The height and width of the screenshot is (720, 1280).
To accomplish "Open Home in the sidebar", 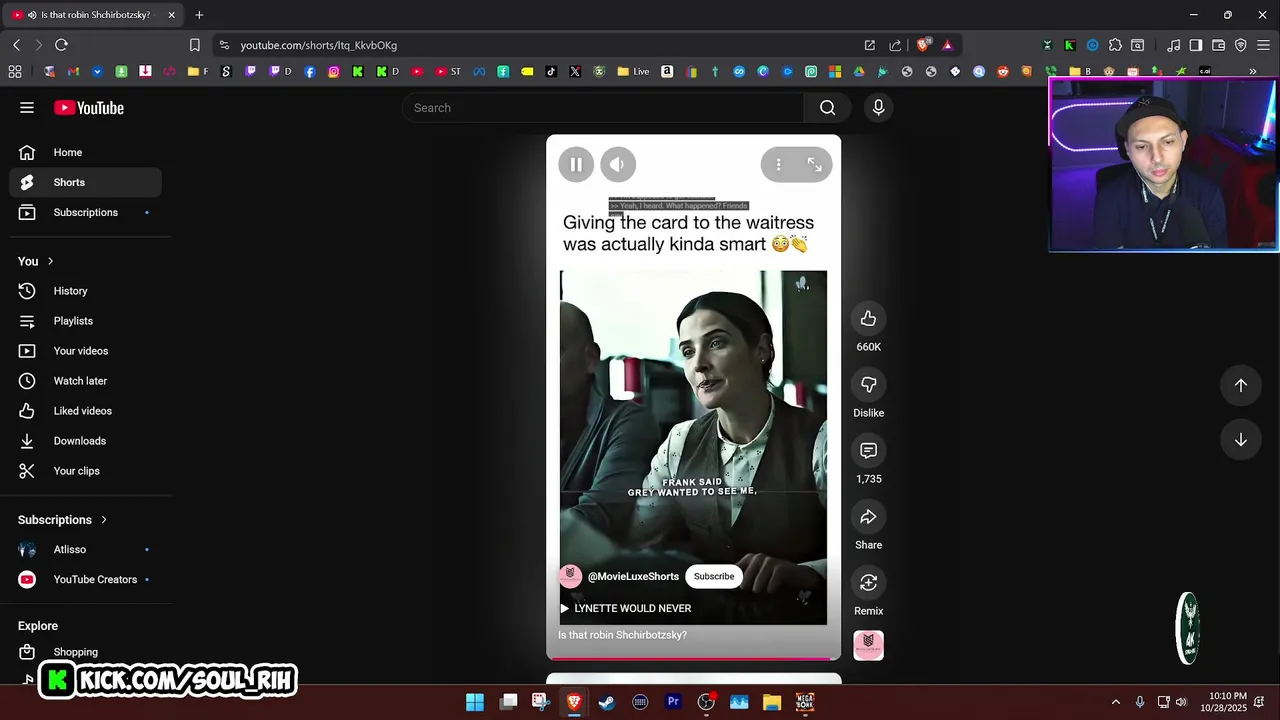I will click(86, 152).
